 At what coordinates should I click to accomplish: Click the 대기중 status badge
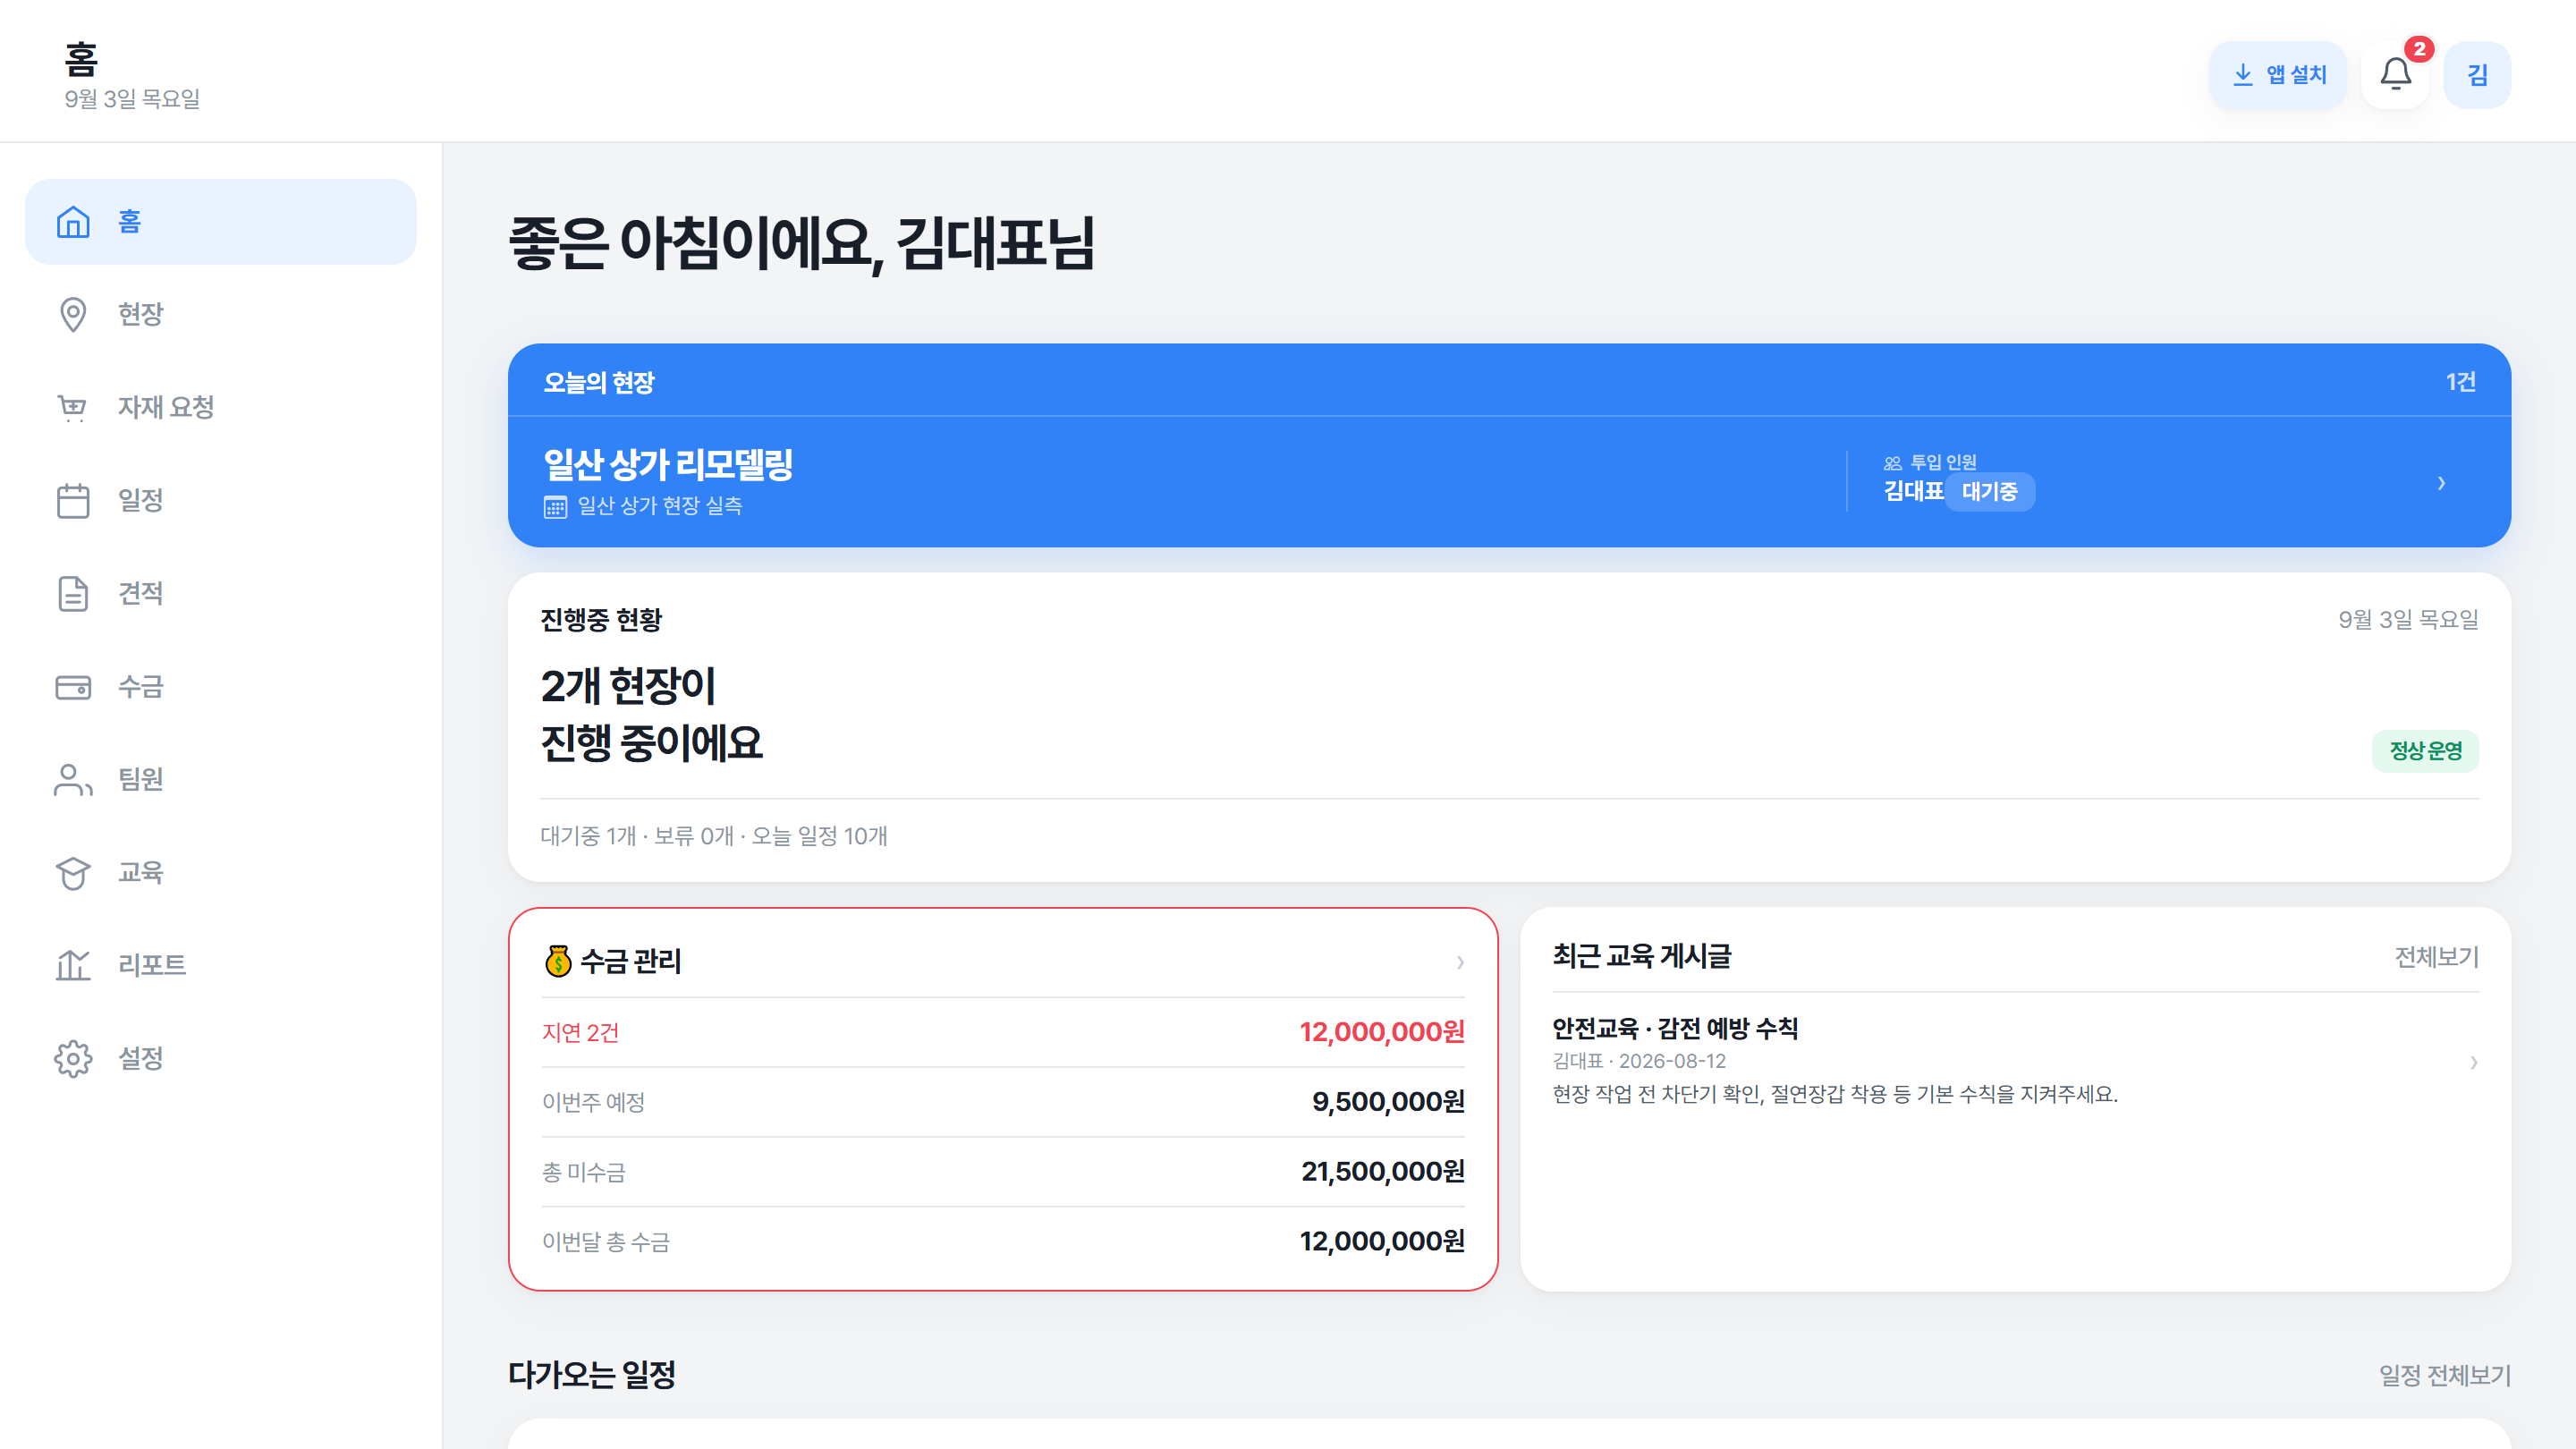point(1989,492)
